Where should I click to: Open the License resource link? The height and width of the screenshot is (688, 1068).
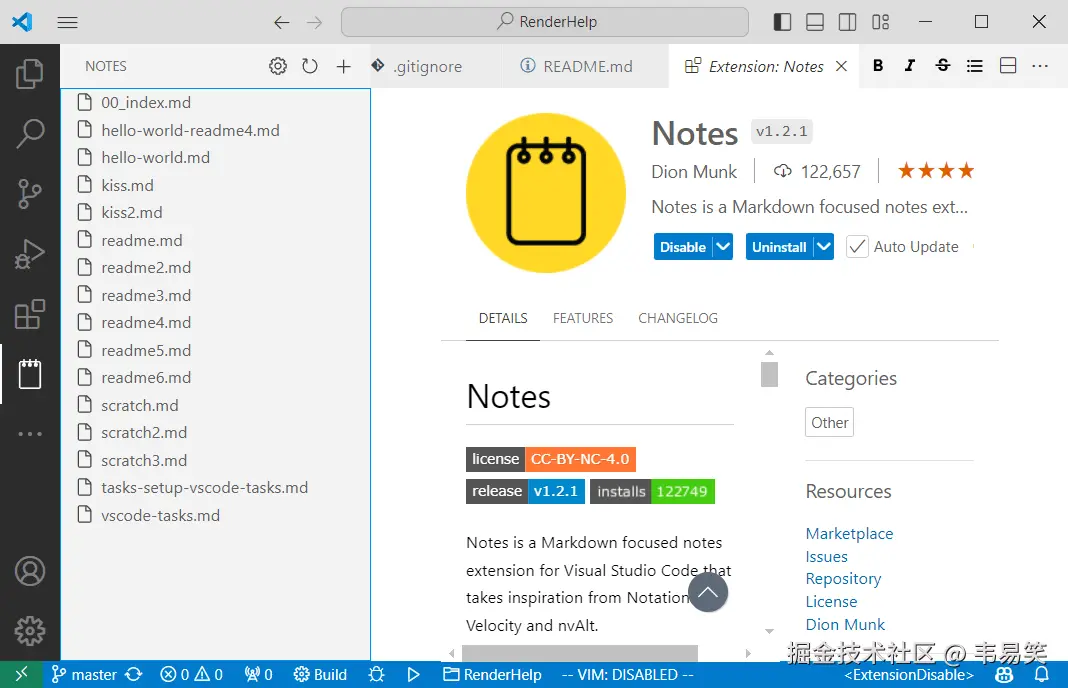tap(831, 601)
